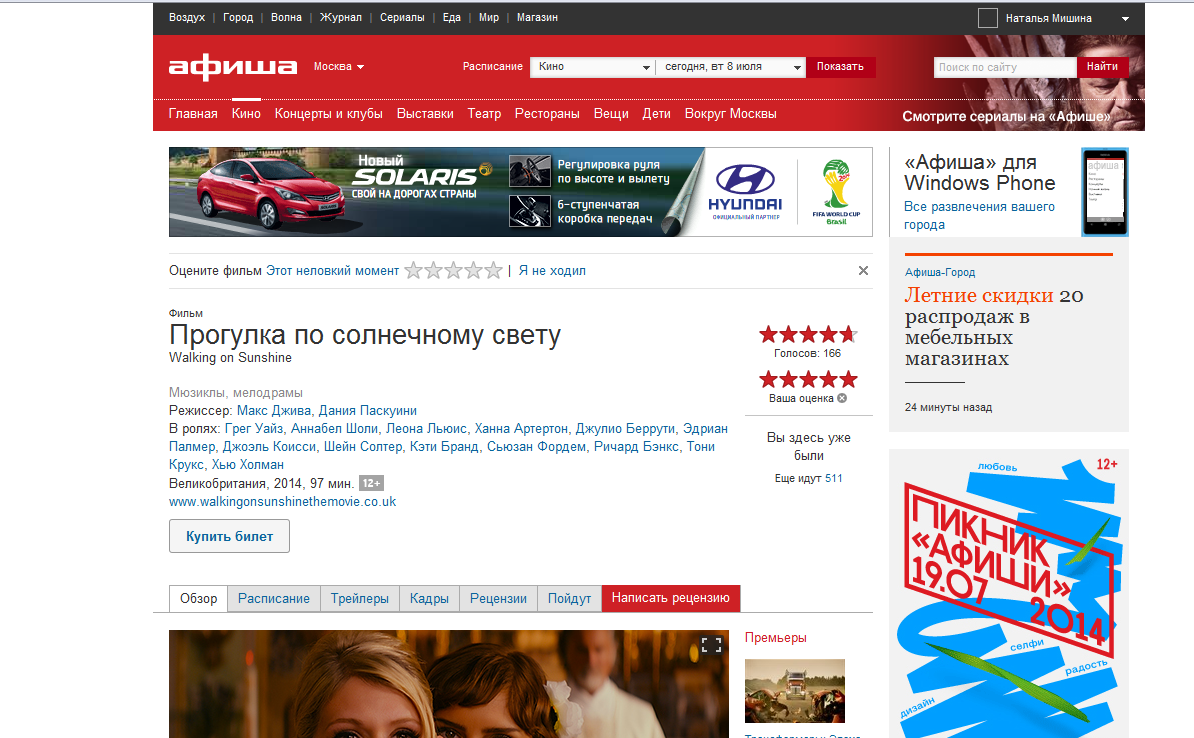Image resolution: width=1194 pixels, height=738 pixels.
Task: Open the Этот неловкий момент film link
Action: (332, 270)
